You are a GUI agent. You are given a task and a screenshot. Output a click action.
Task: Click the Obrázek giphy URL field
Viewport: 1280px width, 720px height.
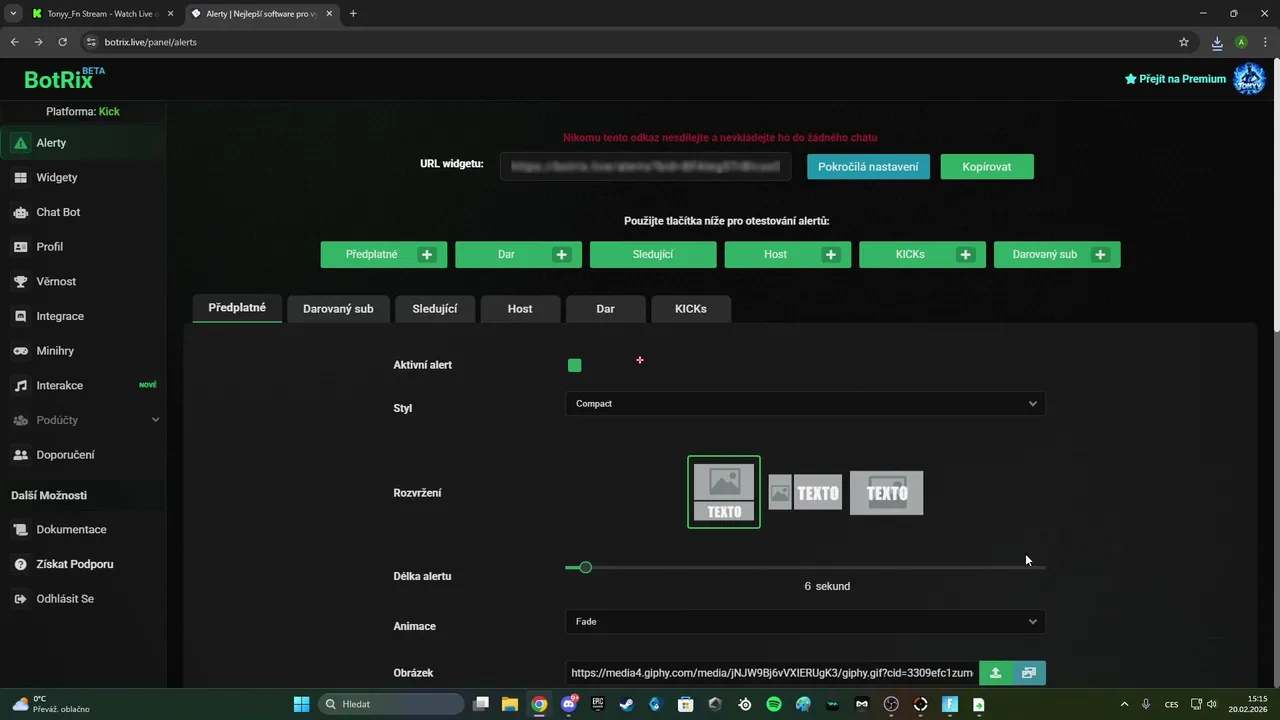point(772,673)
